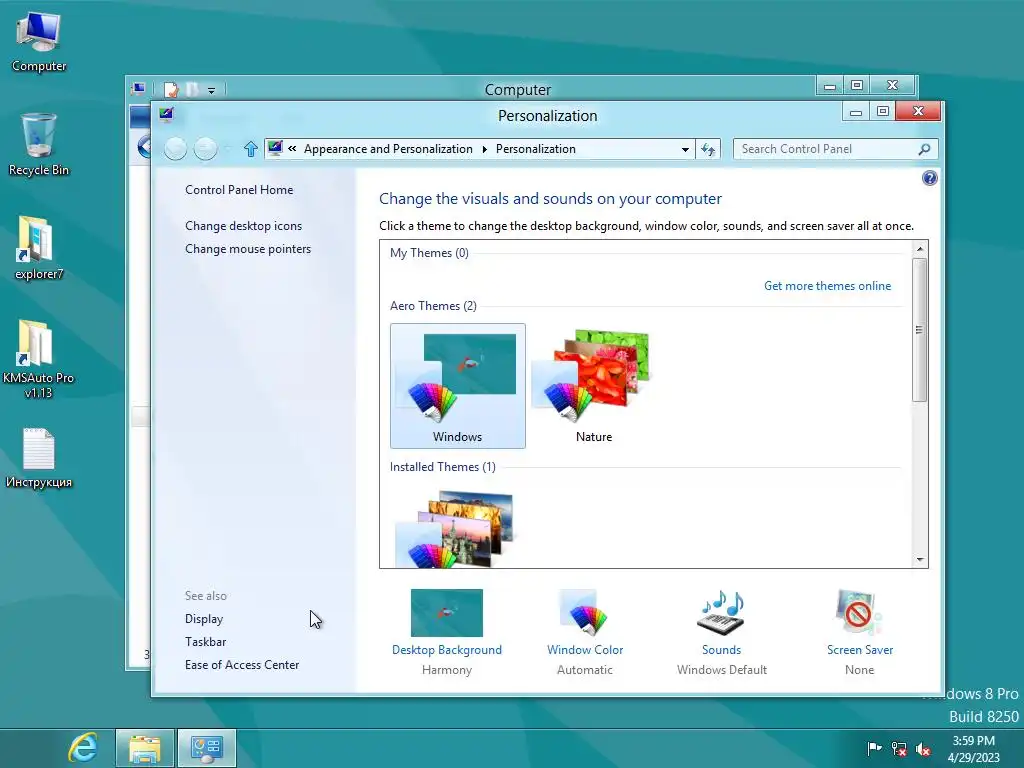Viewport: 1024px width, 768px height.
Task: Go up one level with the up arrow
Action: (250, 149)
